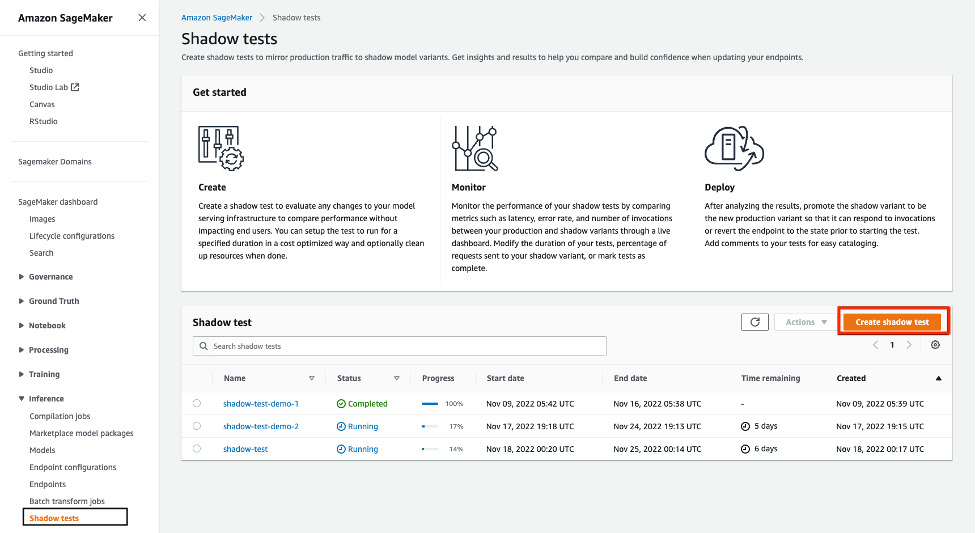Open Models under Inference

(x=42, y=450)
